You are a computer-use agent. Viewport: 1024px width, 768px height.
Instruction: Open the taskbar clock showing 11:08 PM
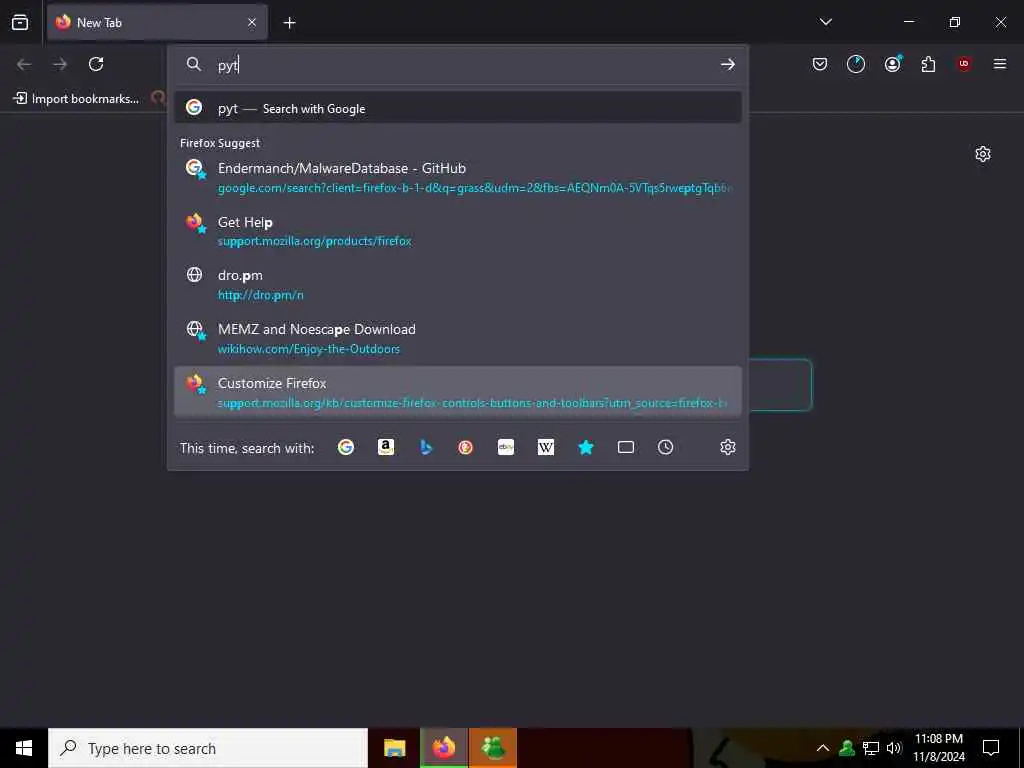(x=938, y=748)
